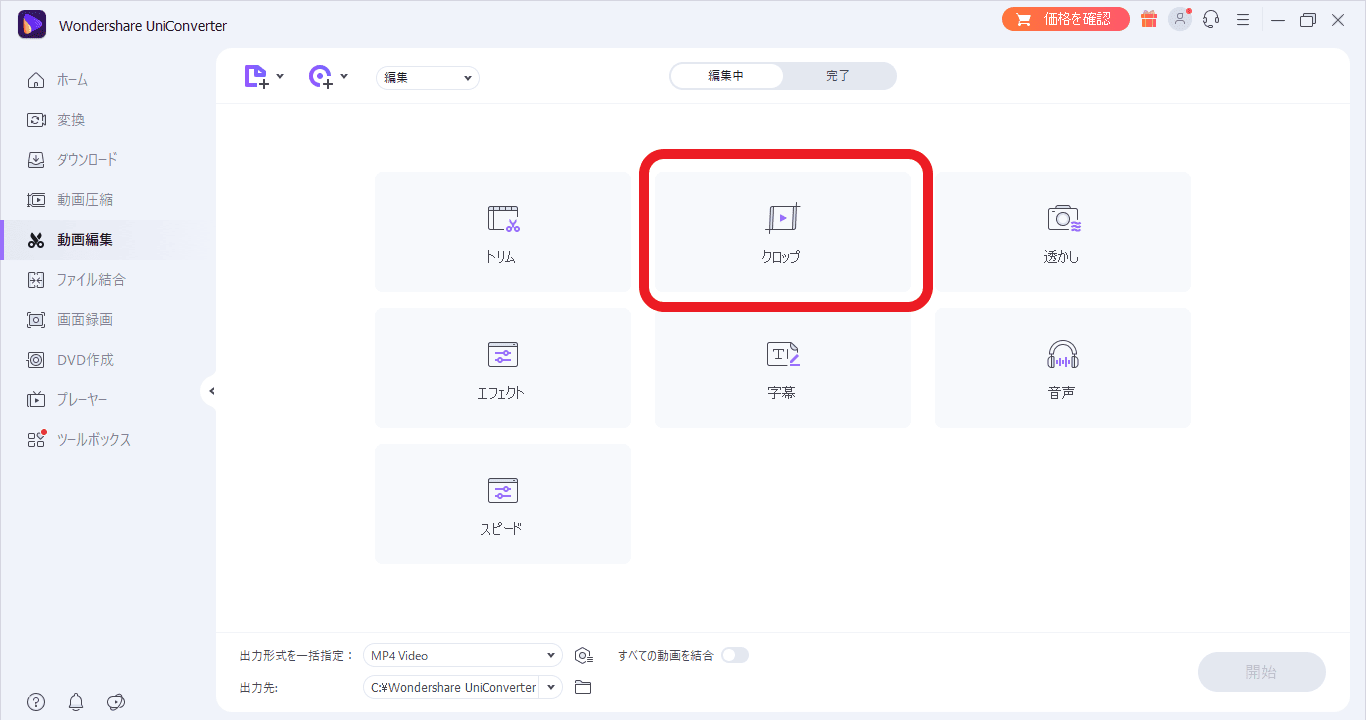Click the output format settings gear icon
The image size is (1366, 720).
click(x=584, y=656)
